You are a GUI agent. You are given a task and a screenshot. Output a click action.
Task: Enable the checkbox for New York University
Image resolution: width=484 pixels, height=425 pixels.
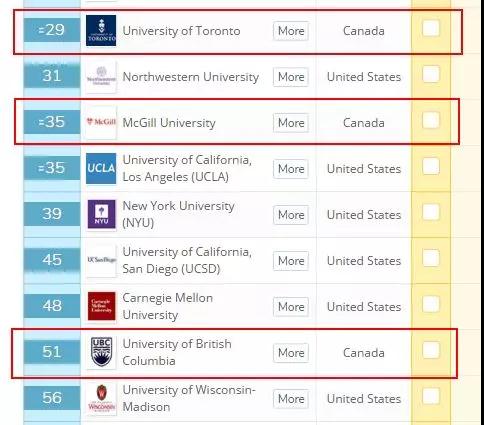point(431,212)
